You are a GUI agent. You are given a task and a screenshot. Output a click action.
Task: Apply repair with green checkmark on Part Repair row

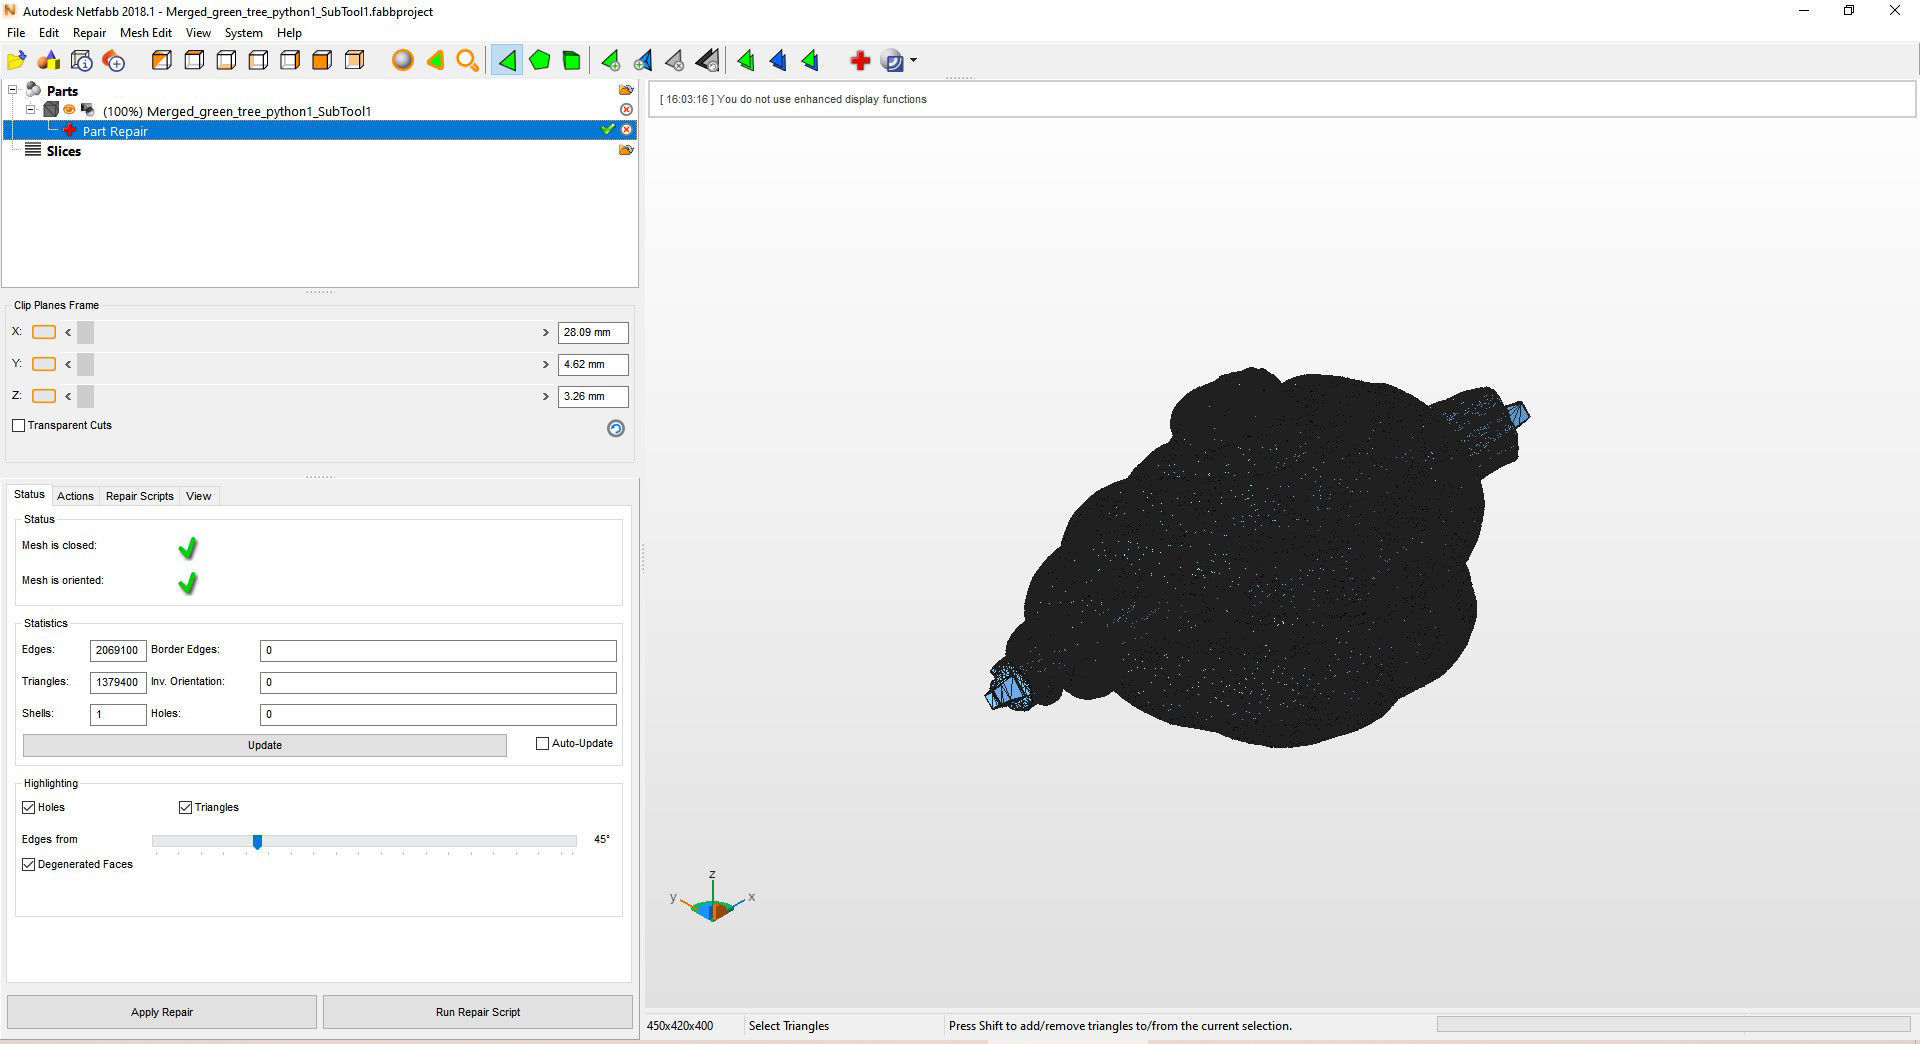coord(607,129)
